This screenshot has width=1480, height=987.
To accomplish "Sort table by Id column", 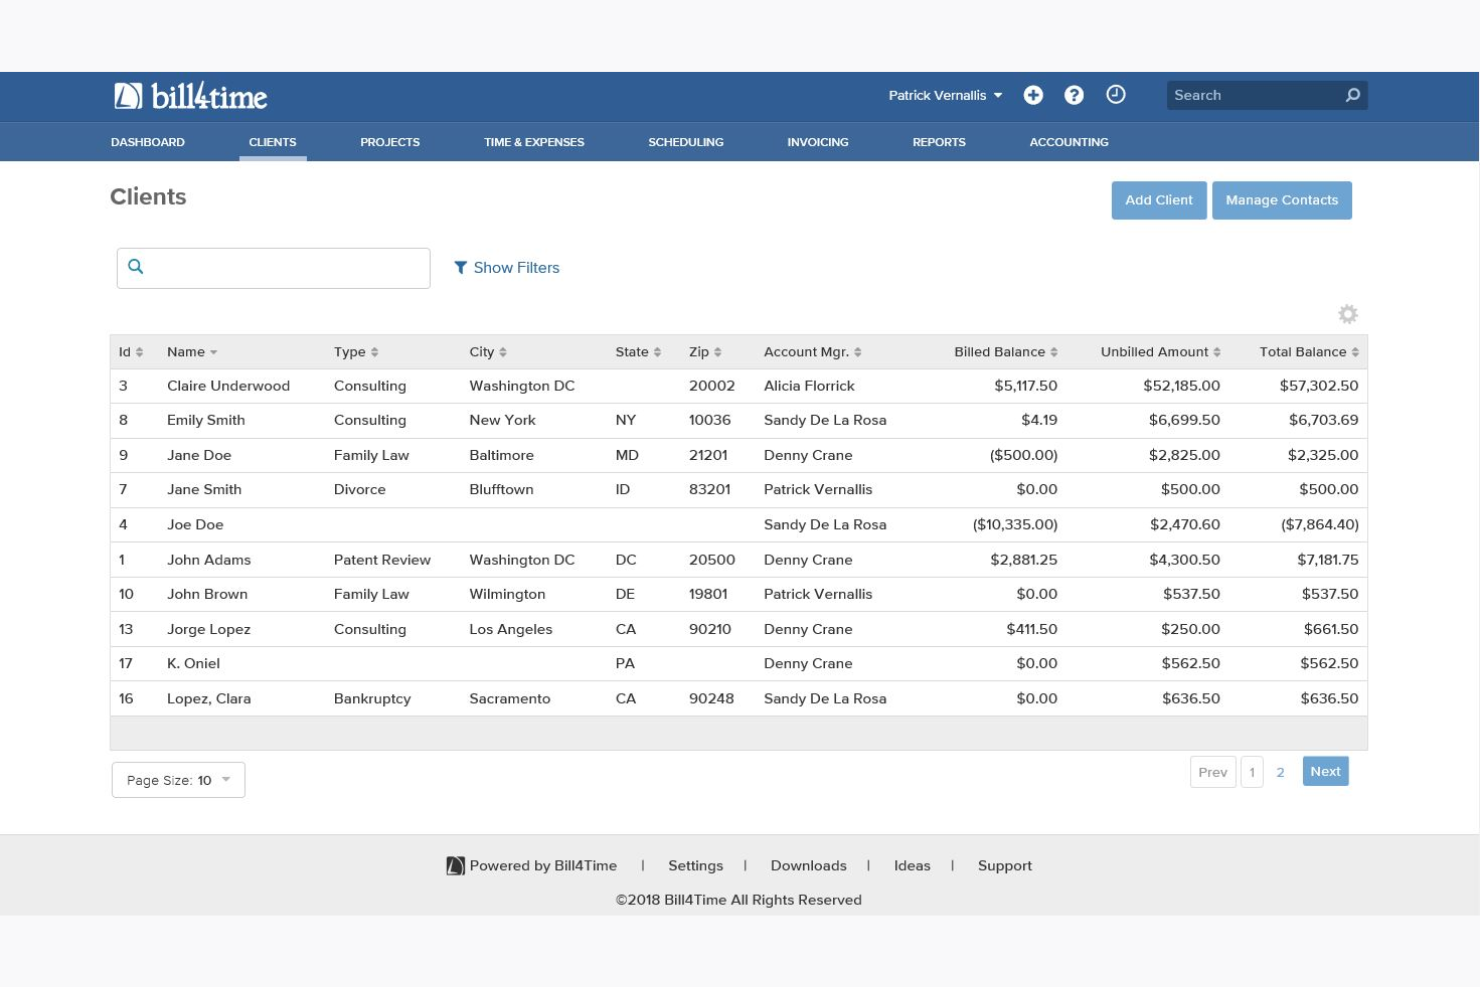I will tap(130, 352).
